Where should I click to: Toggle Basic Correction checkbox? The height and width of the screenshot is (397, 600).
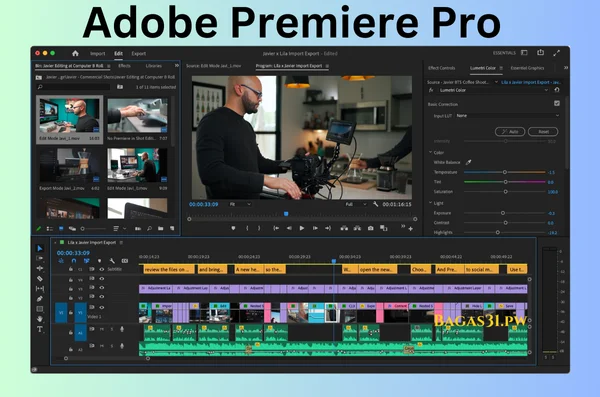[557, 103]
